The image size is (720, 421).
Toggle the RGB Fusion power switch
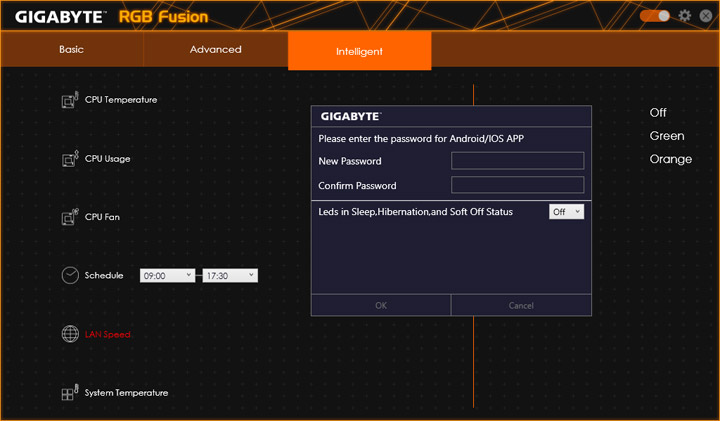pyautogui.click(x=655, y=16)
